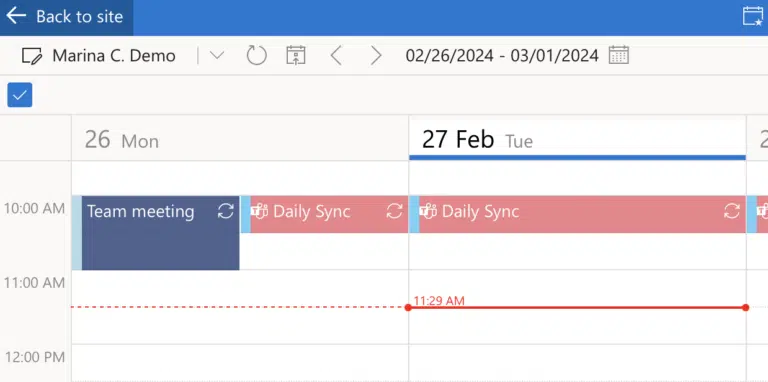Select the 26 Mon day header

coord(121,141)
